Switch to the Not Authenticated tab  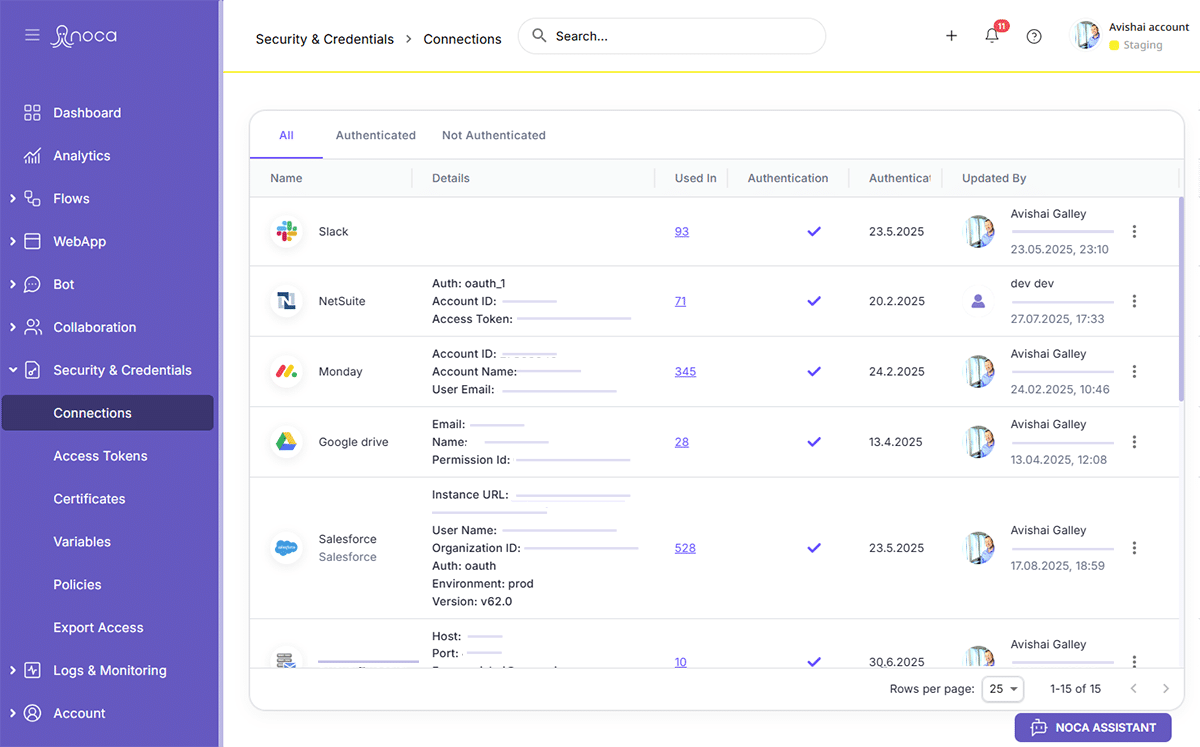(493, 135)
